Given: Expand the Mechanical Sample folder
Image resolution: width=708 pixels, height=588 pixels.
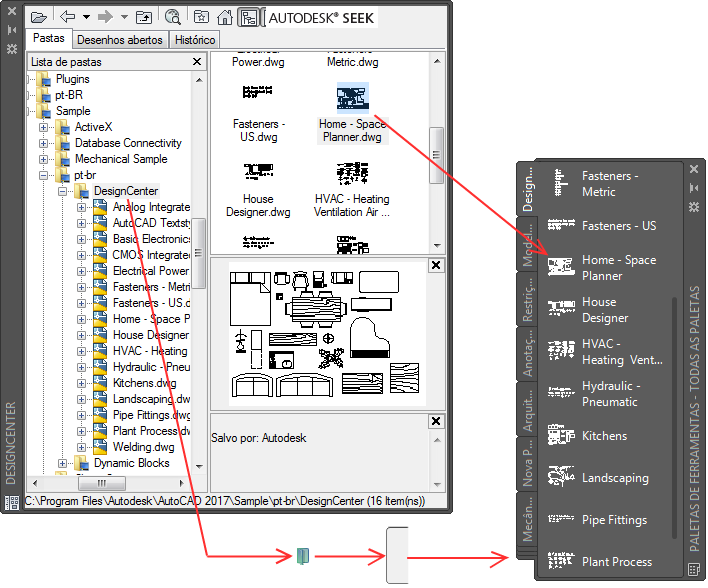Looking at the screenshot, I should click(x=43, y=159).
